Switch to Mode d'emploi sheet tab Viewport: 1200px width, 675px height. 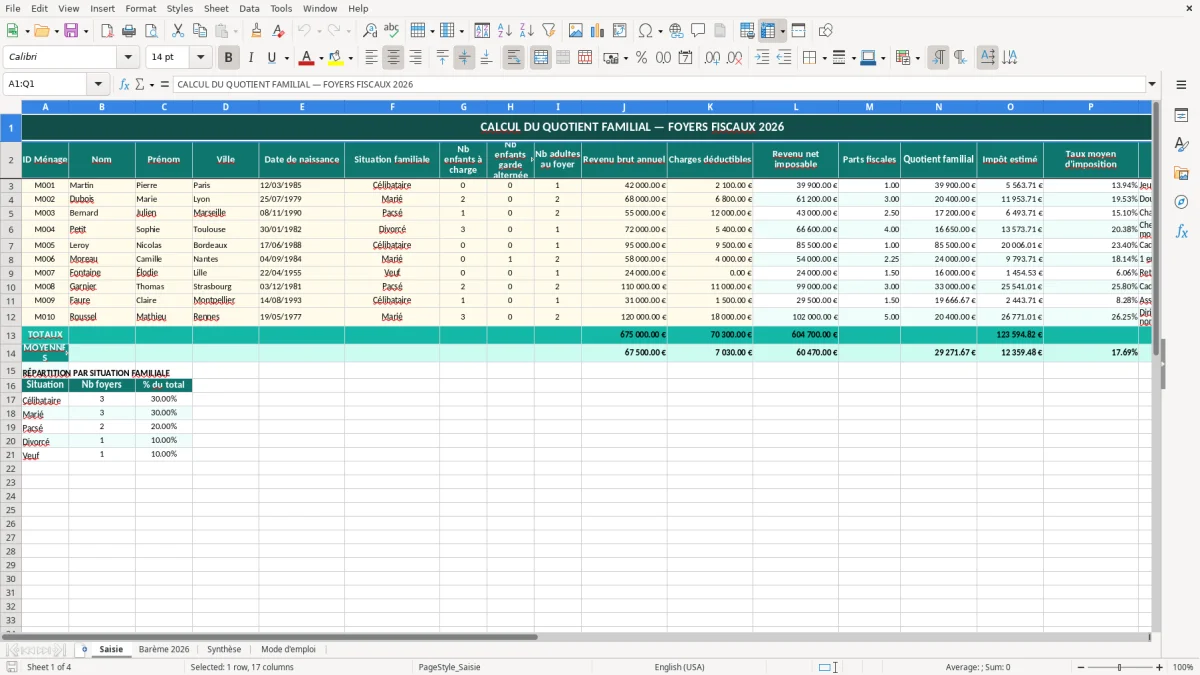coord(288,649)
